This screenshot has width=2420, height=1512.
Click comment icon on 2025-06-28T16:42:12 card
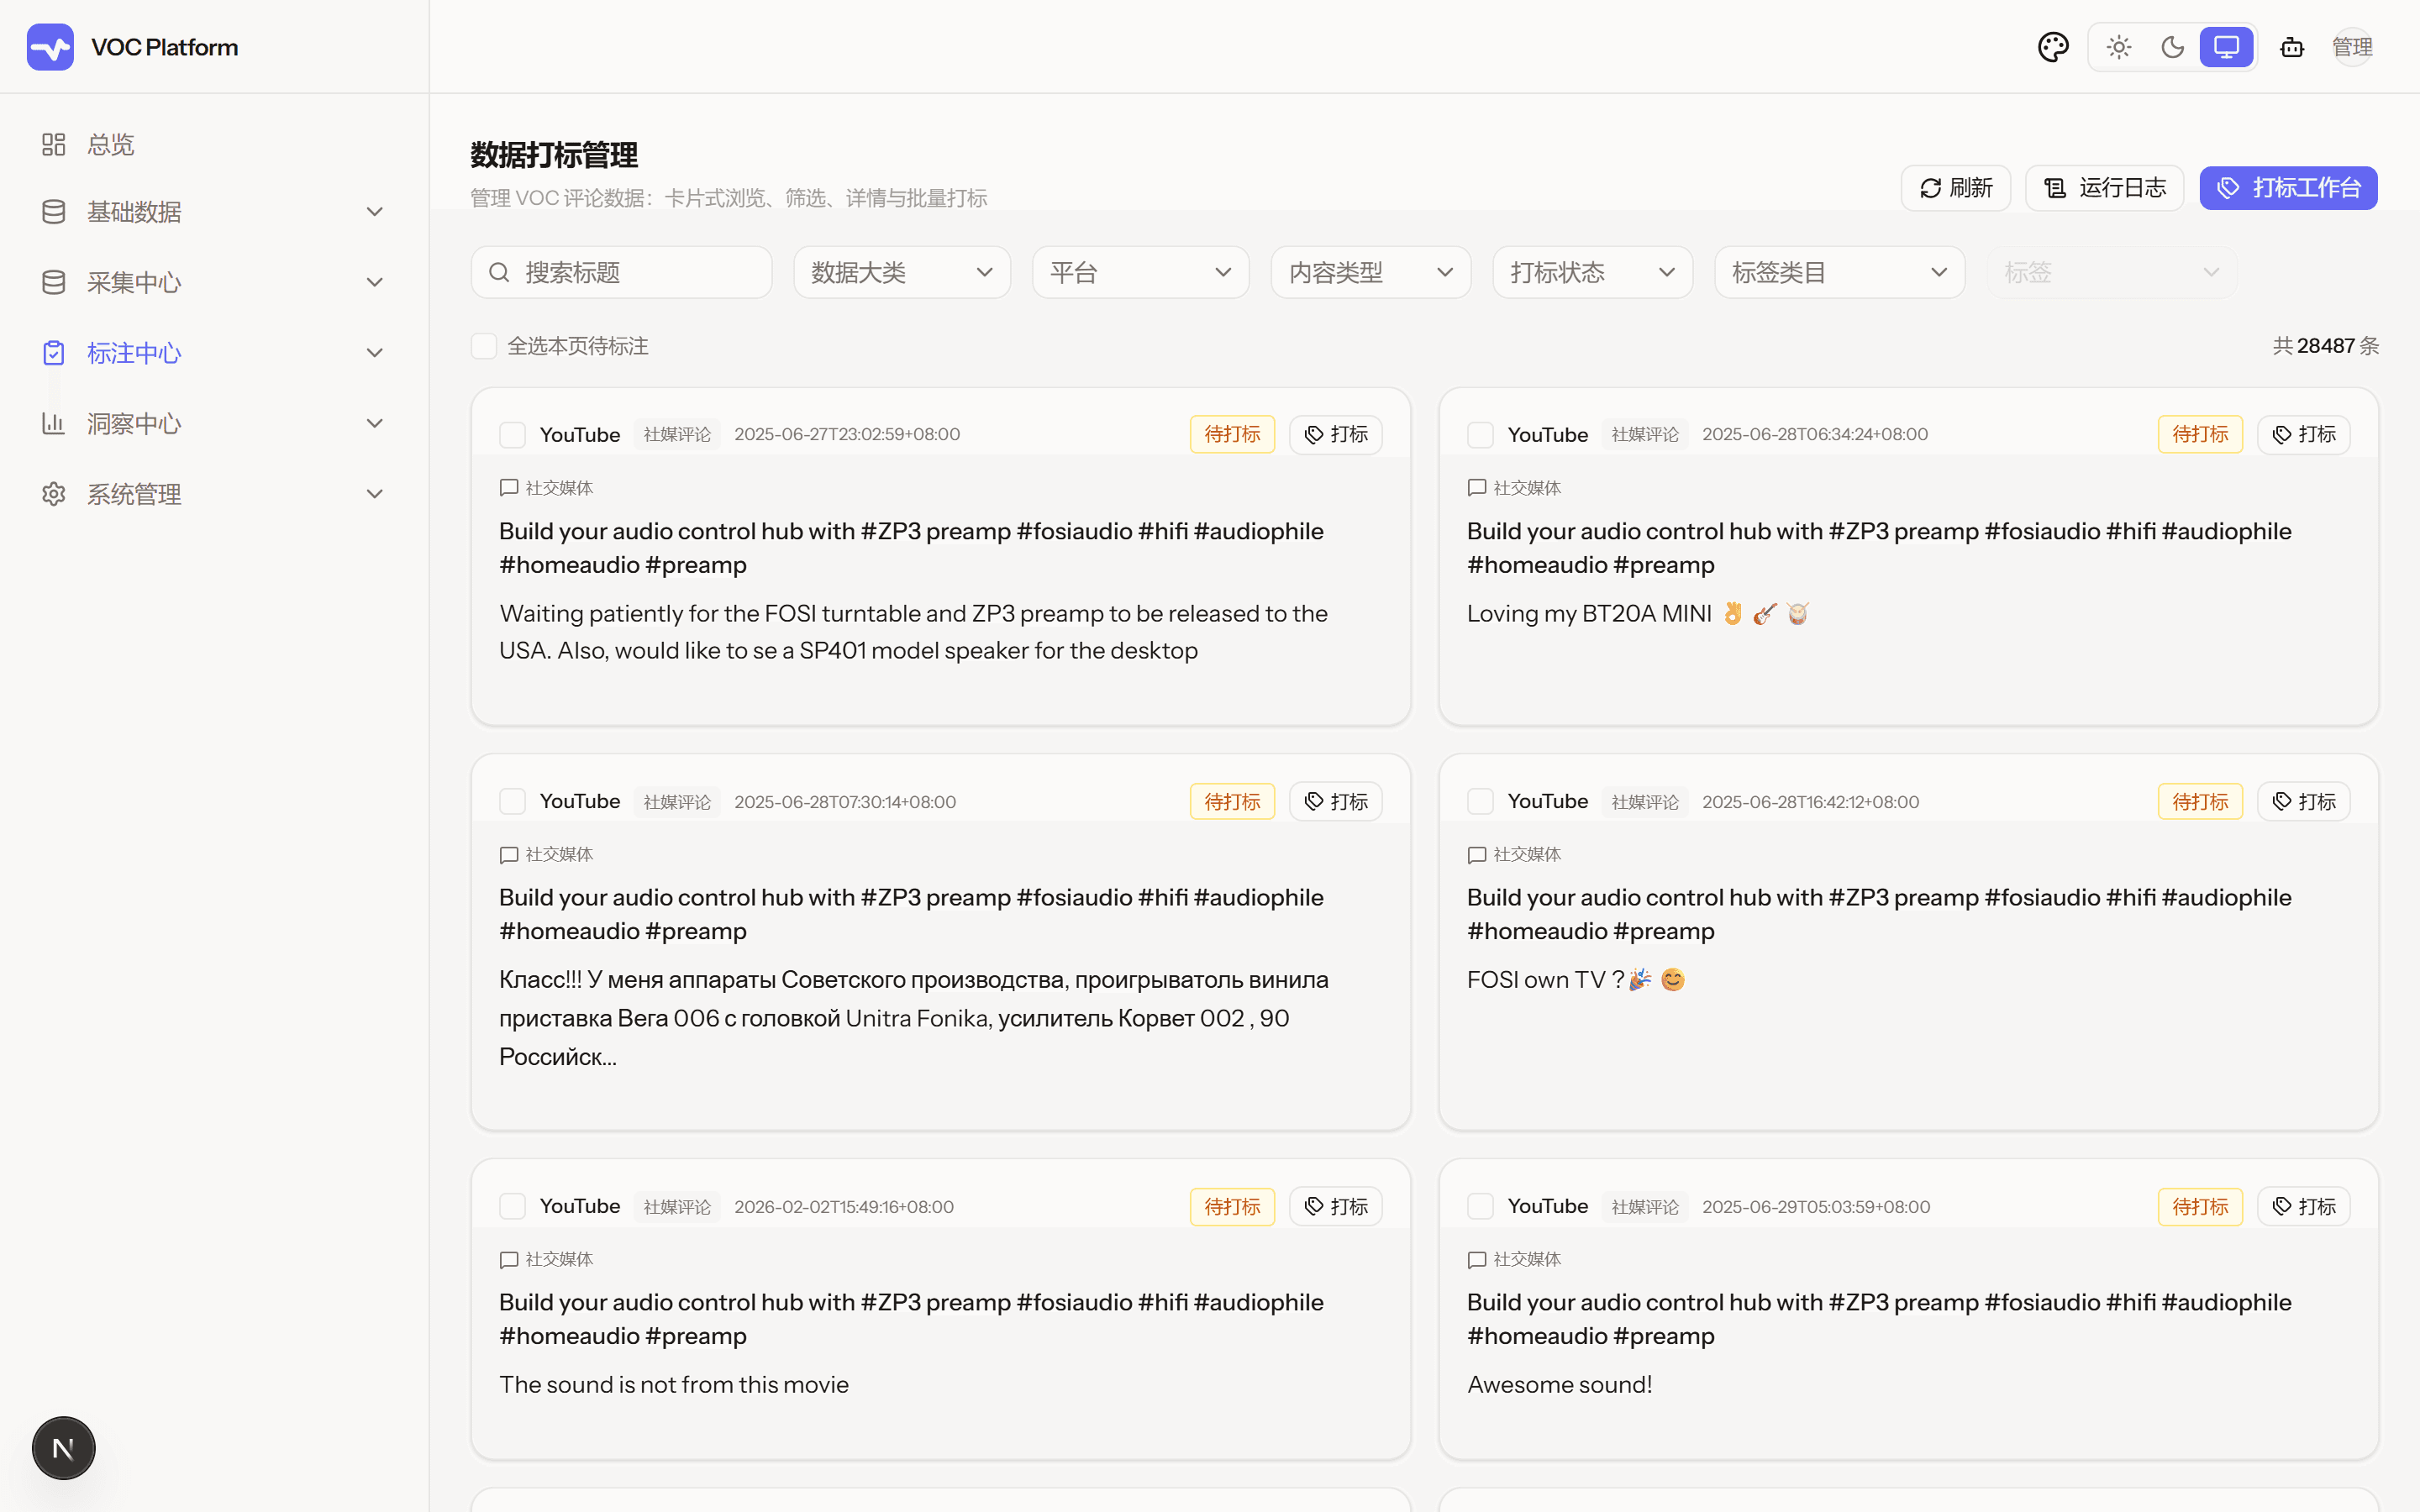(x=1477, y=855)
